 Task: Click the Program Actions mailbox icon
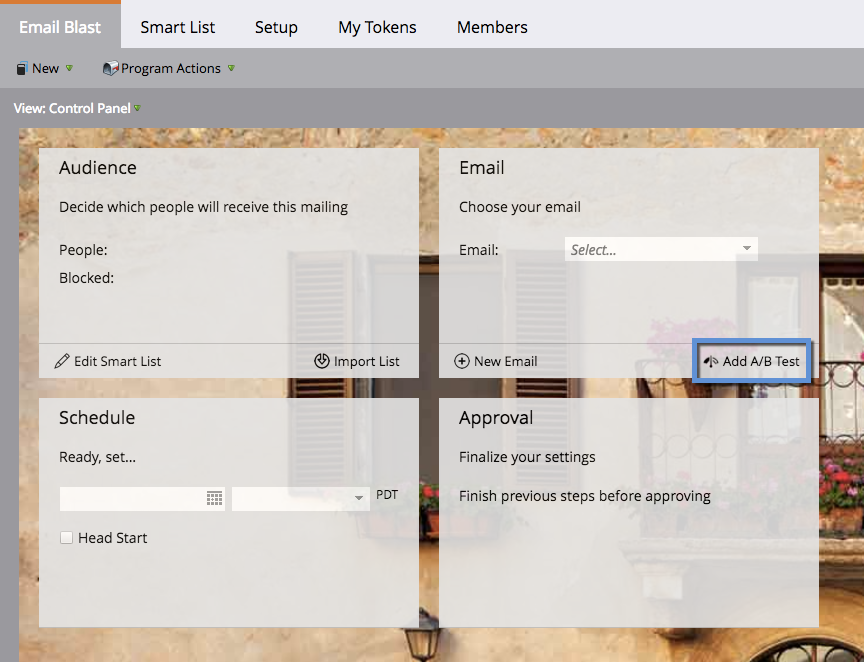[110, 68]
